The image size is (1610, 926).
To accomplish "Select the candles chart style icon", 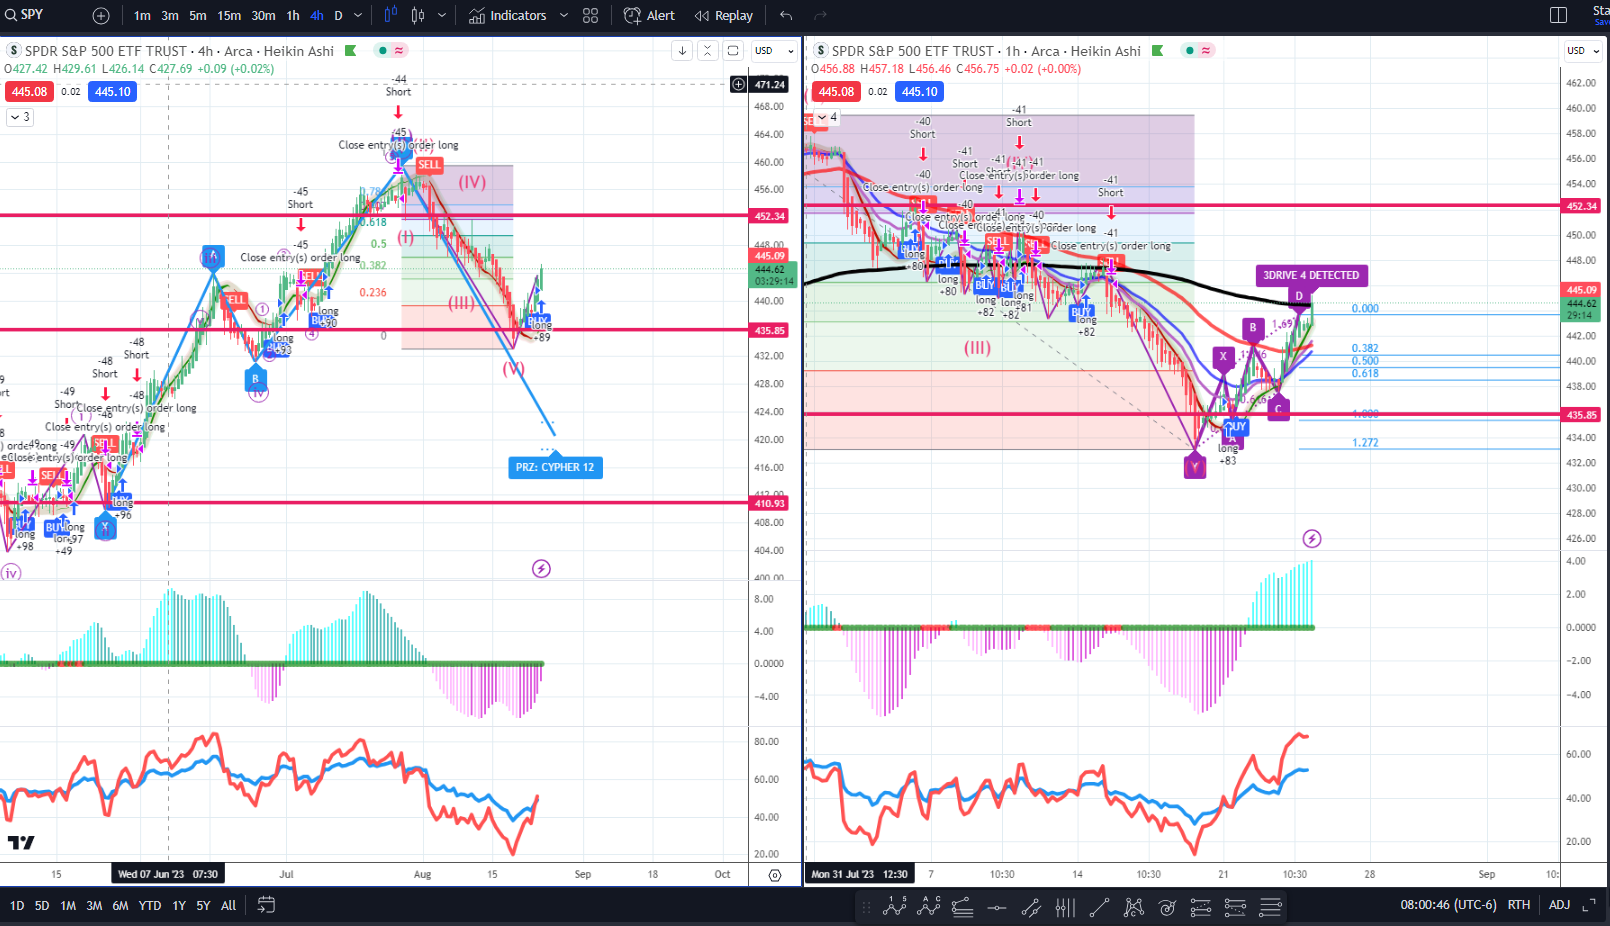I will pyautogui.click(x=417, y=15).
